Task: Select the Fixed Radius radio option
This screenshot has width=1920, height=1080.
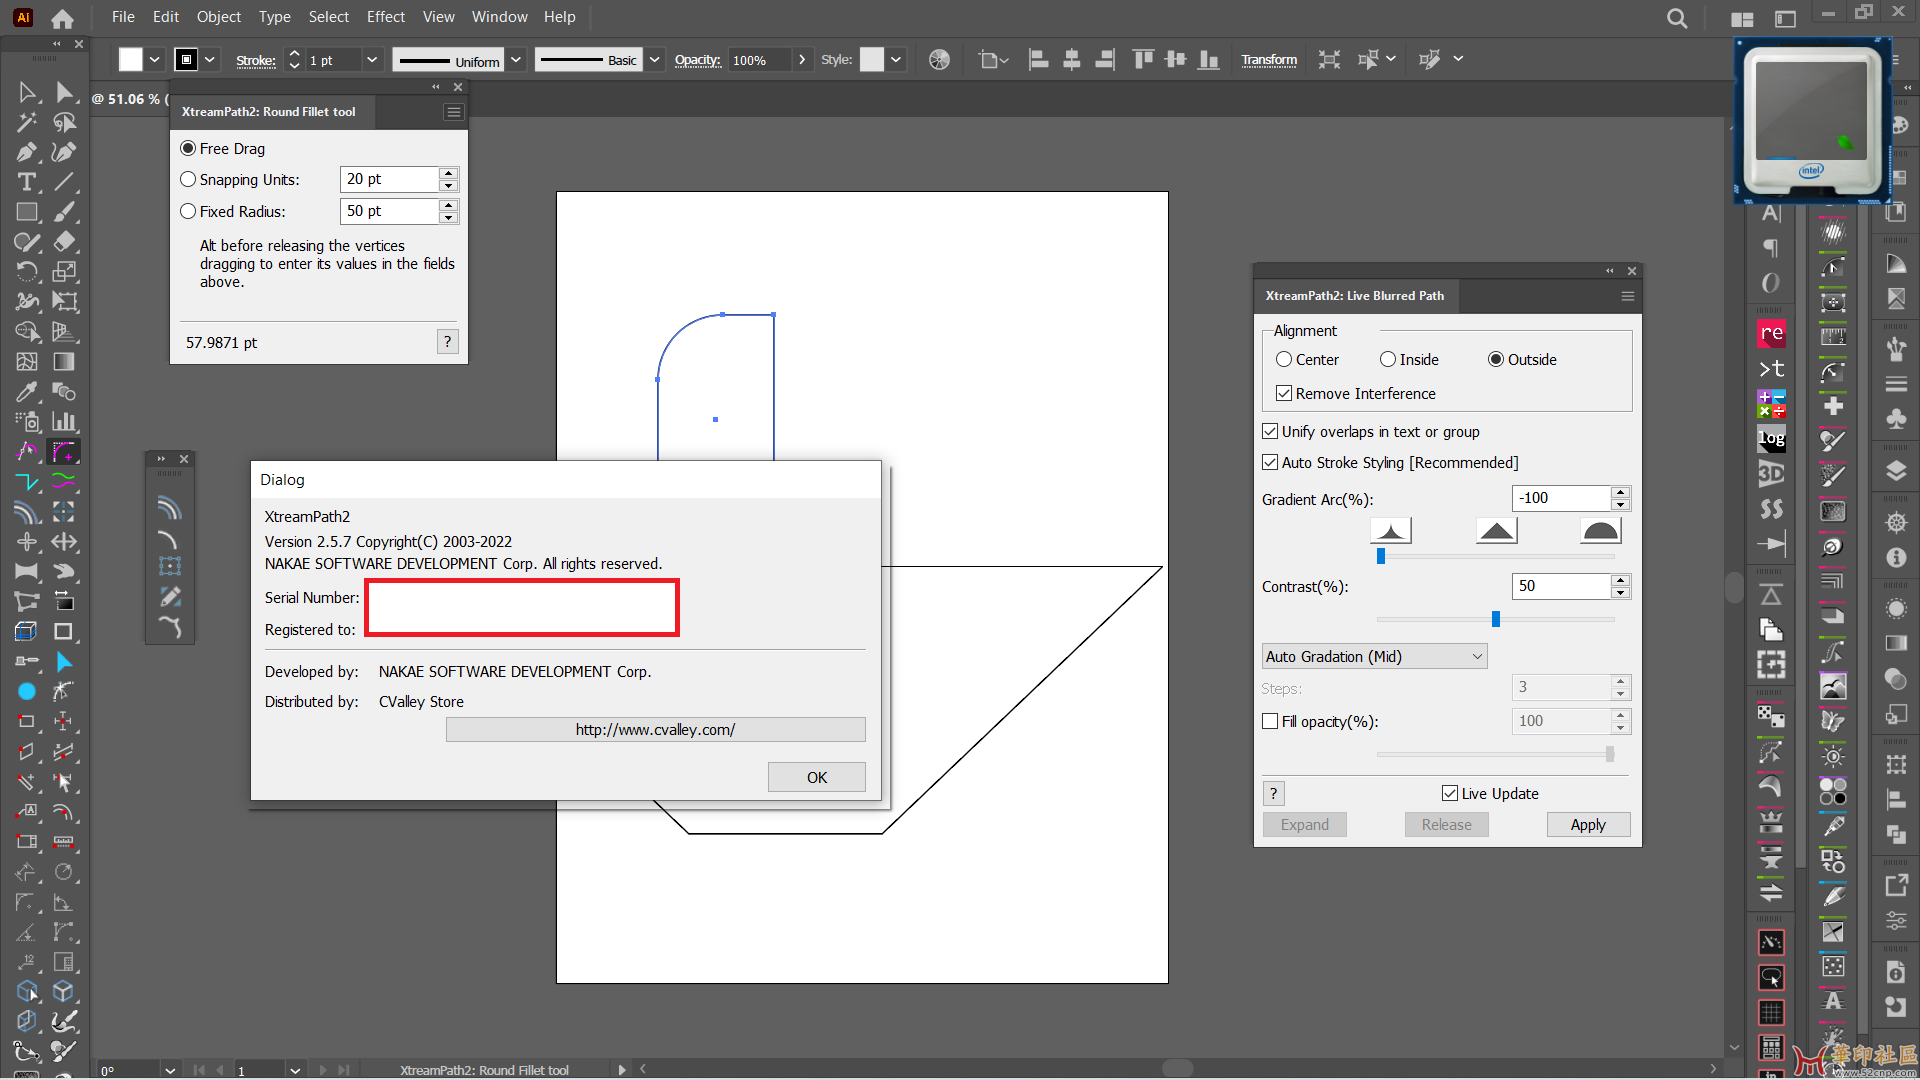Action: [x=188, y=211]
